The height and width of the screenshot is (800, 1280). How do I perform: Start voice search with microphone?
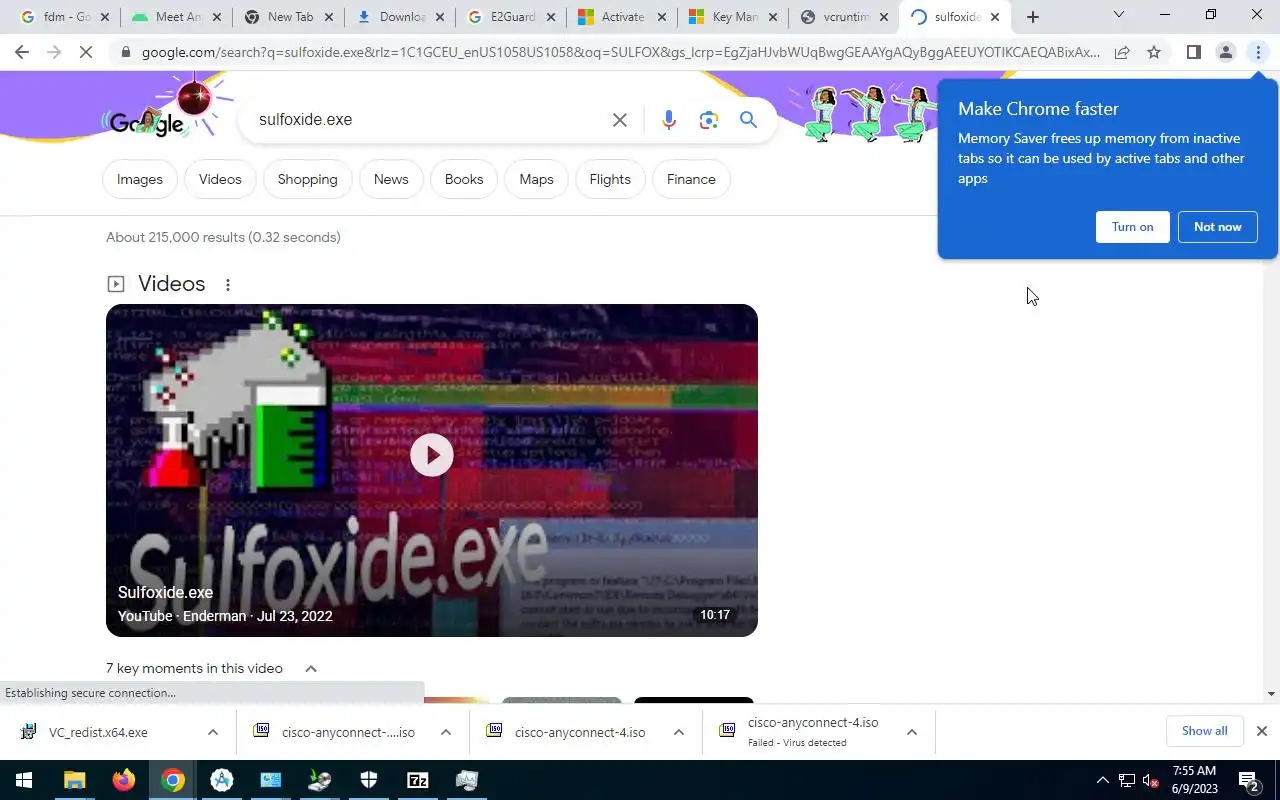(x=669, y=120)
